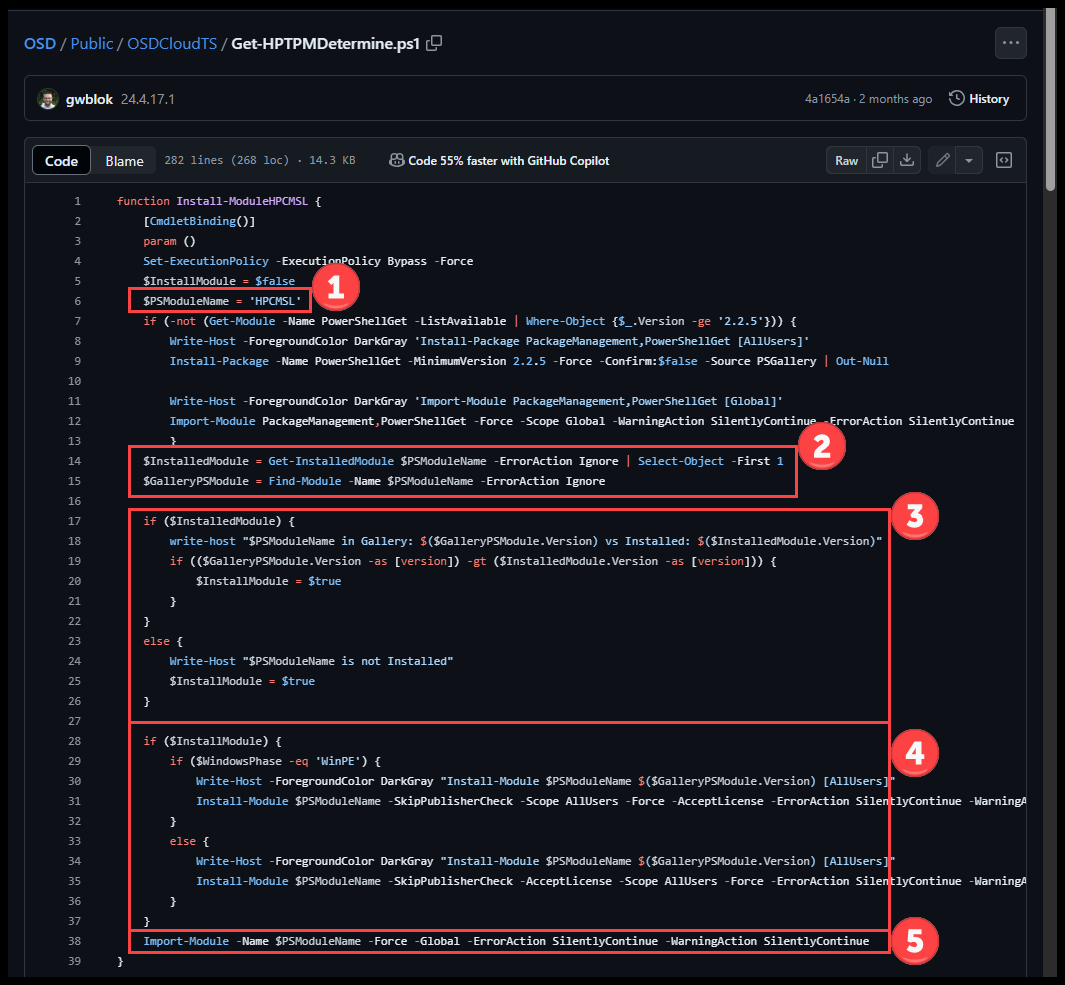1065x985 pixels.
Task: Copy the file path next to Get-HPTPMDetermine.ps1
Action: click(433, 43)
